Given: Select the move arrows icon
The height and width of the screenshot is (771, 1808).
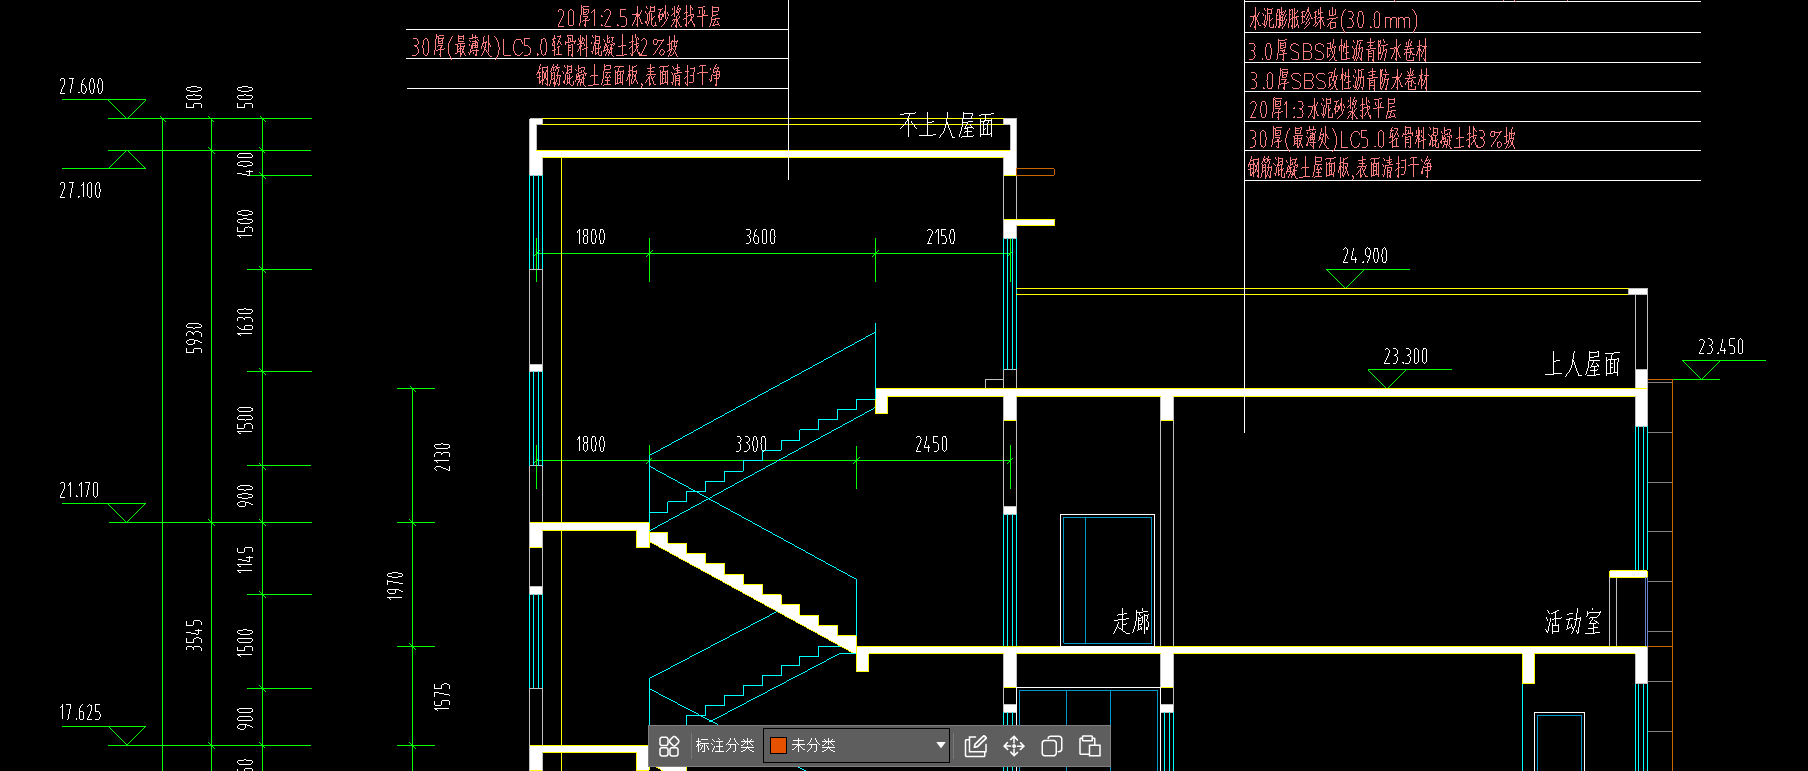Looking at the screenshot, I should click(x=1014, y=746).
